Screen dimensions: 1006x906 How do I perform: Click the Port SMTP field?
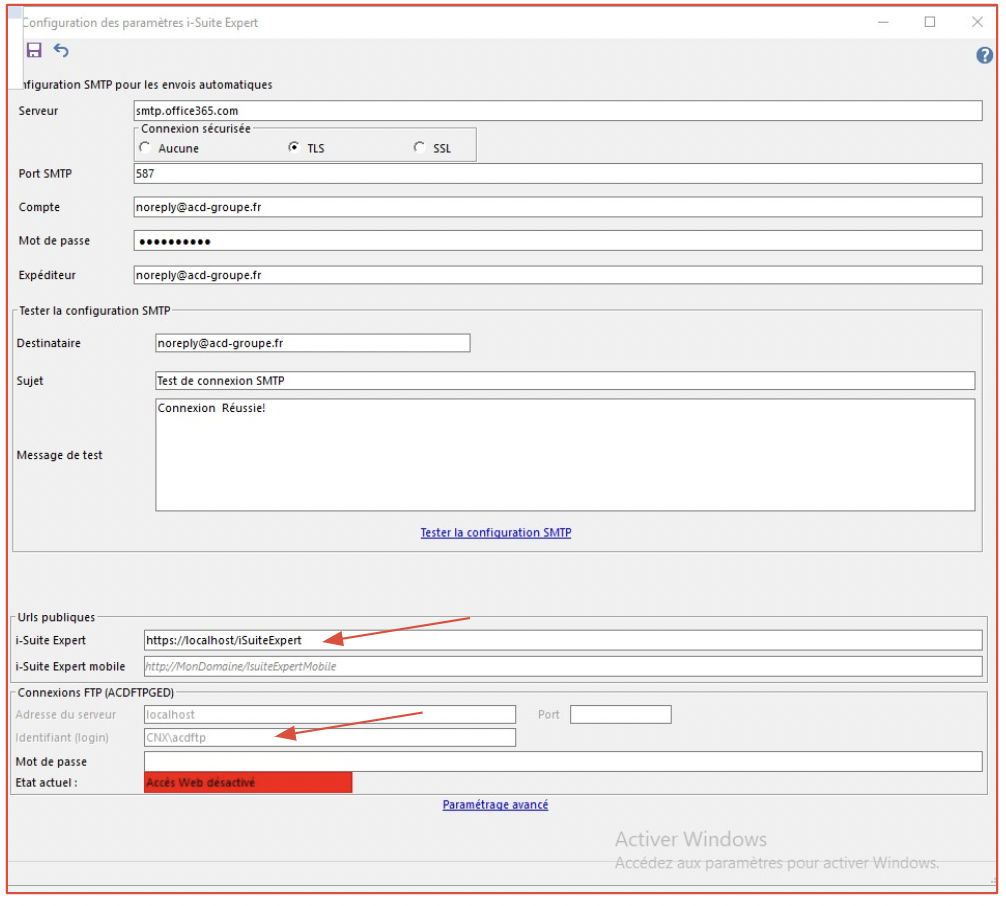point(558,173)
